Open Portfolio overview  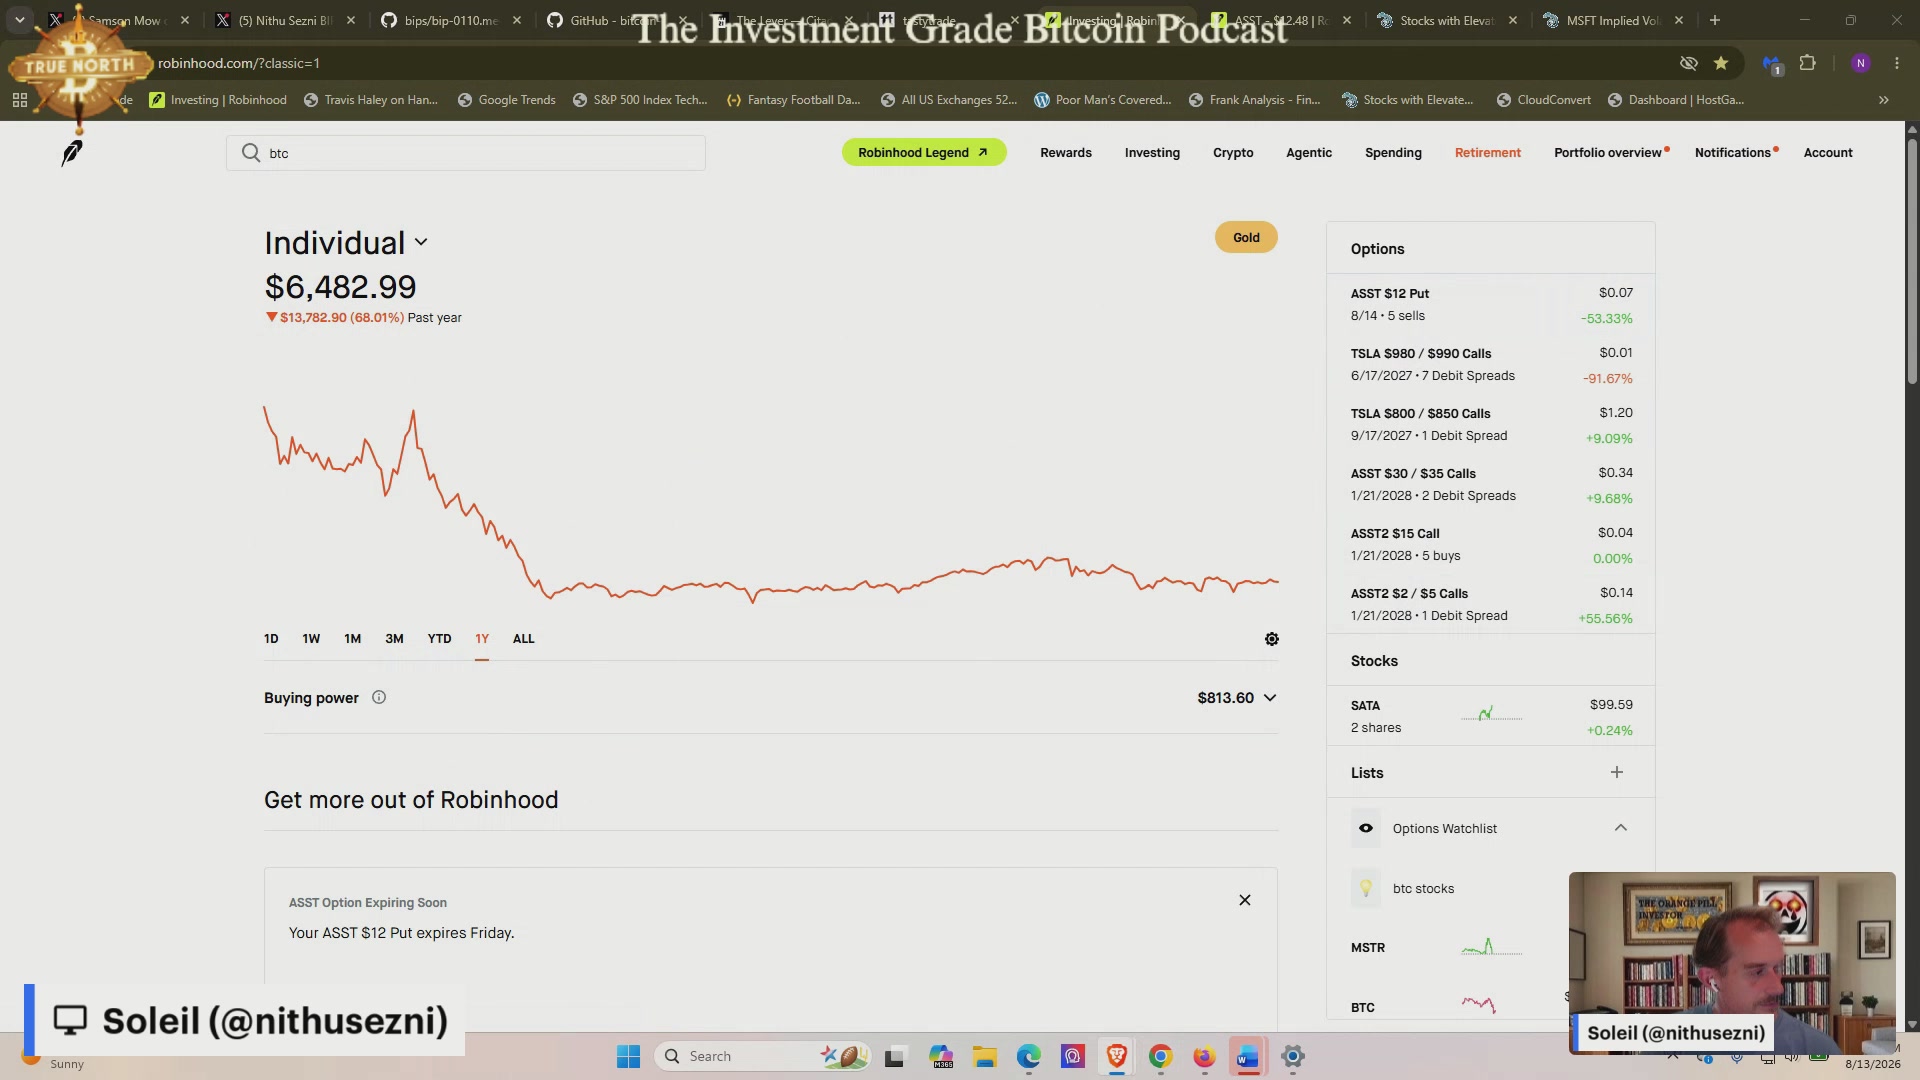click(1608, 153)
